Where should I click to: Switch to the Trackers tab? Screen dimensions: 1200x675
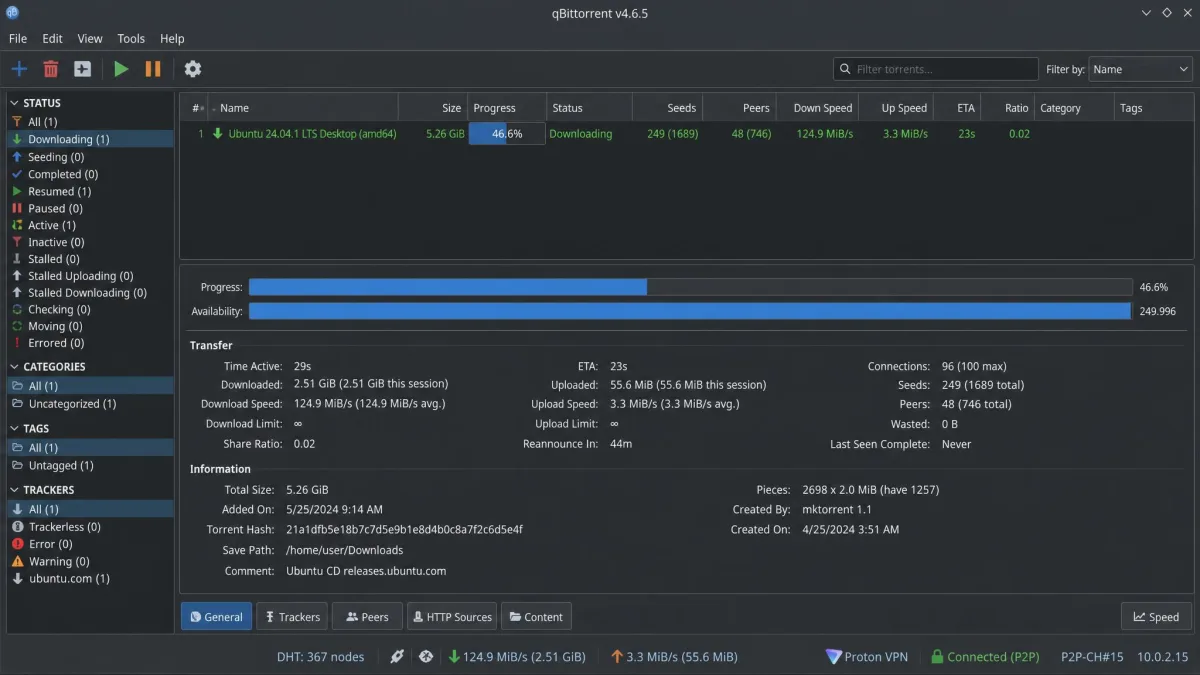pos(291,617)
